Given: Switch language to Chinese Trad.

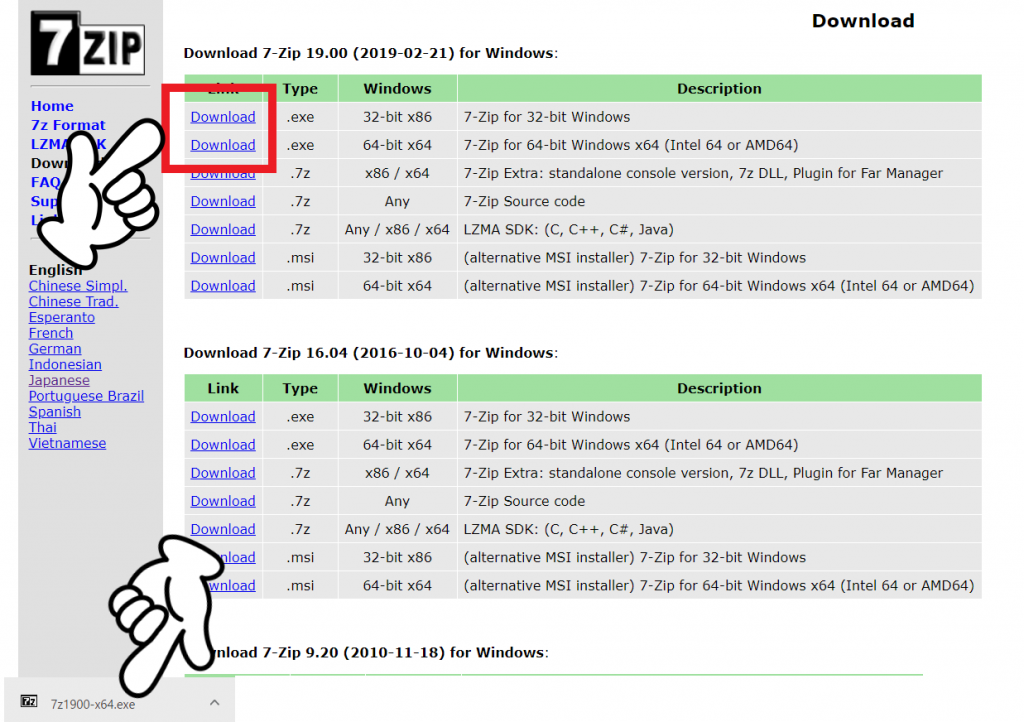Looking at the screenshot, I should (x=73, y=302).
